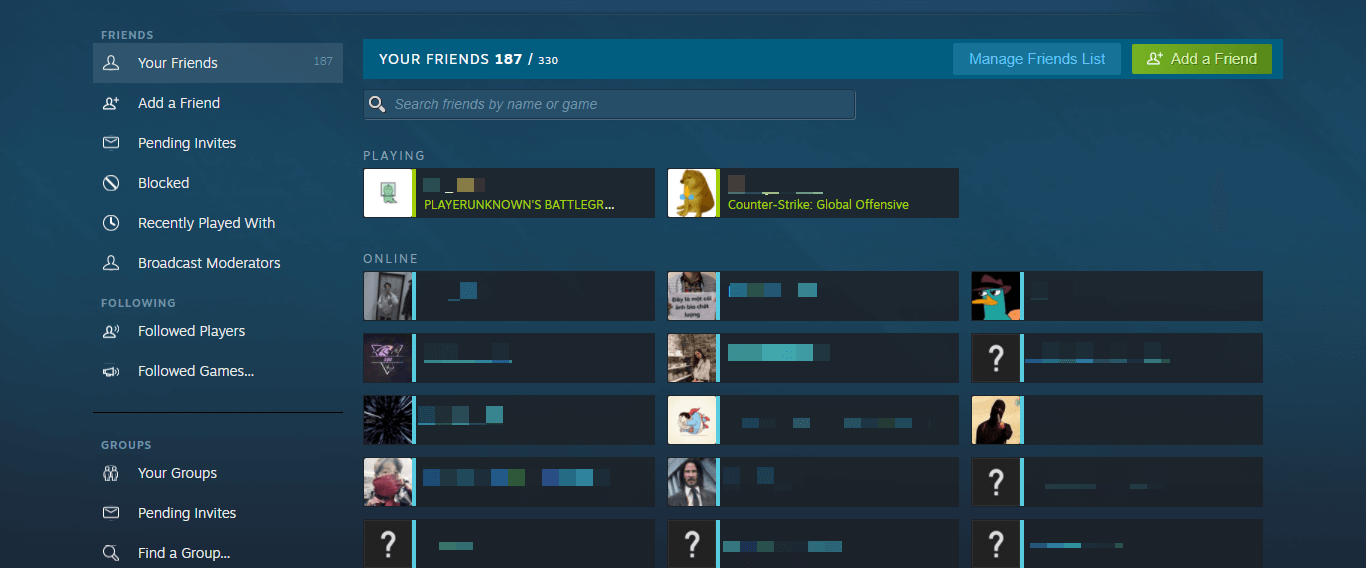Click the dark red hooded figure avatar

(x=996, y=420)
